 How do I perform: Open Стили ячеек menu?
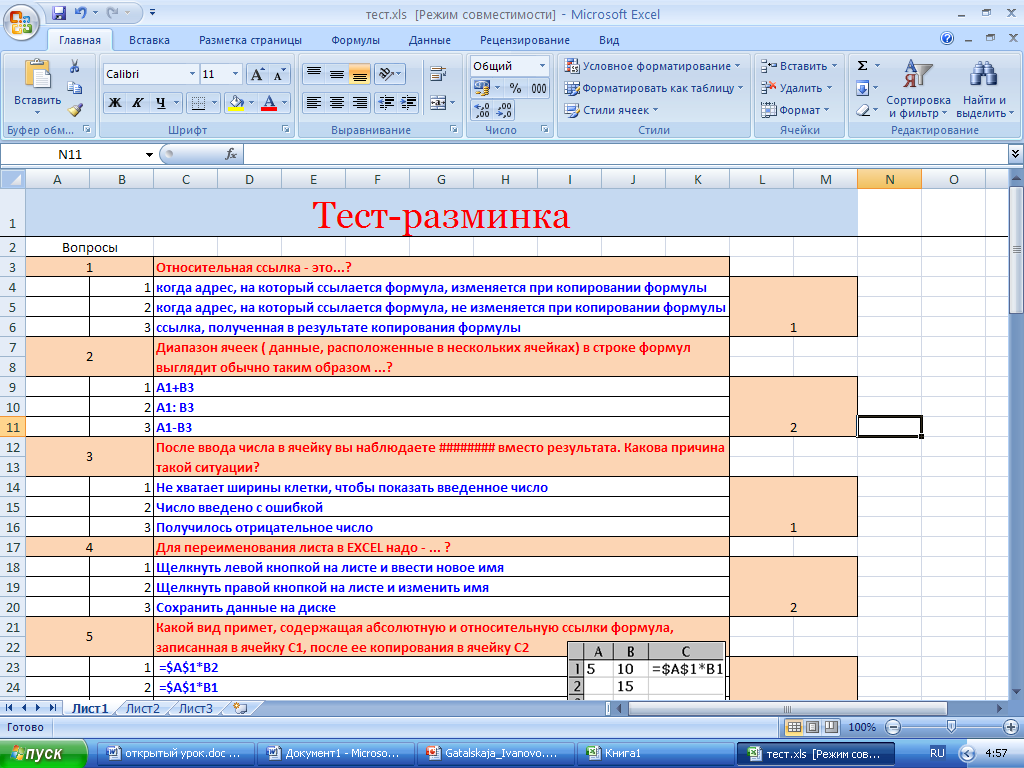611,110
